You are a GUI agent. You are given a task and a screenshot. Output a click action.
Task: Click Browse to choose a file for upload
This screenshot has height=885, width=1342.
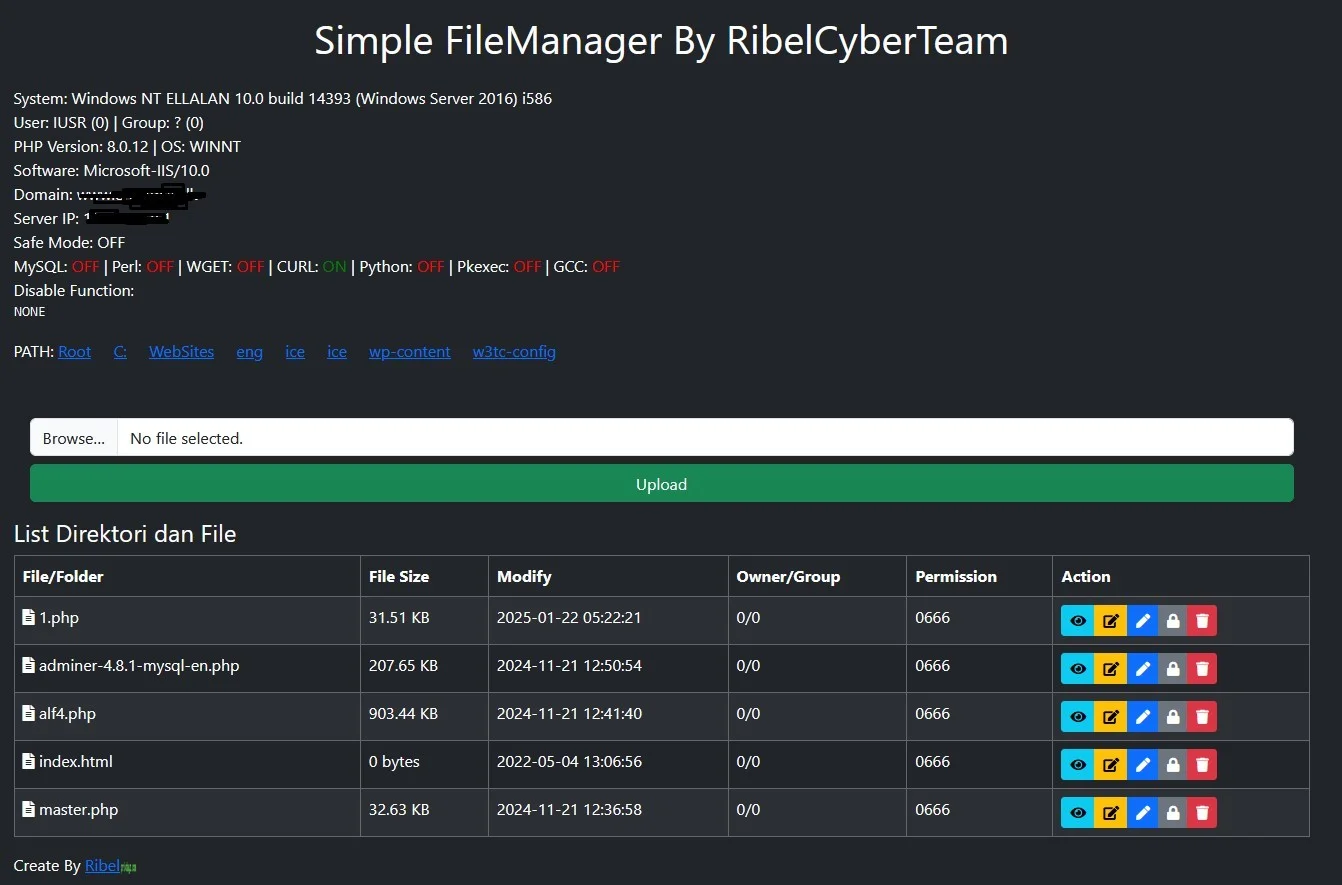click(x=72, y=437)
